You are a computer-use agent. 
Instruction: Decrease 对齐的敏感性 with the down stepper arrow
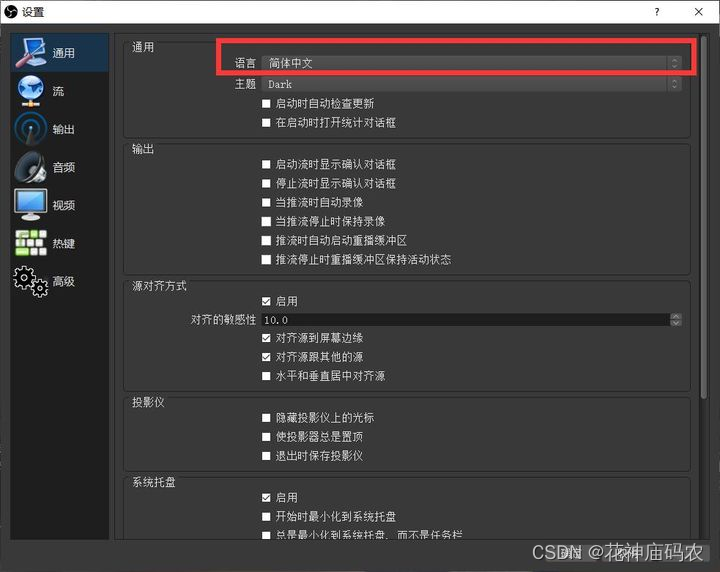tap(675, 323)
